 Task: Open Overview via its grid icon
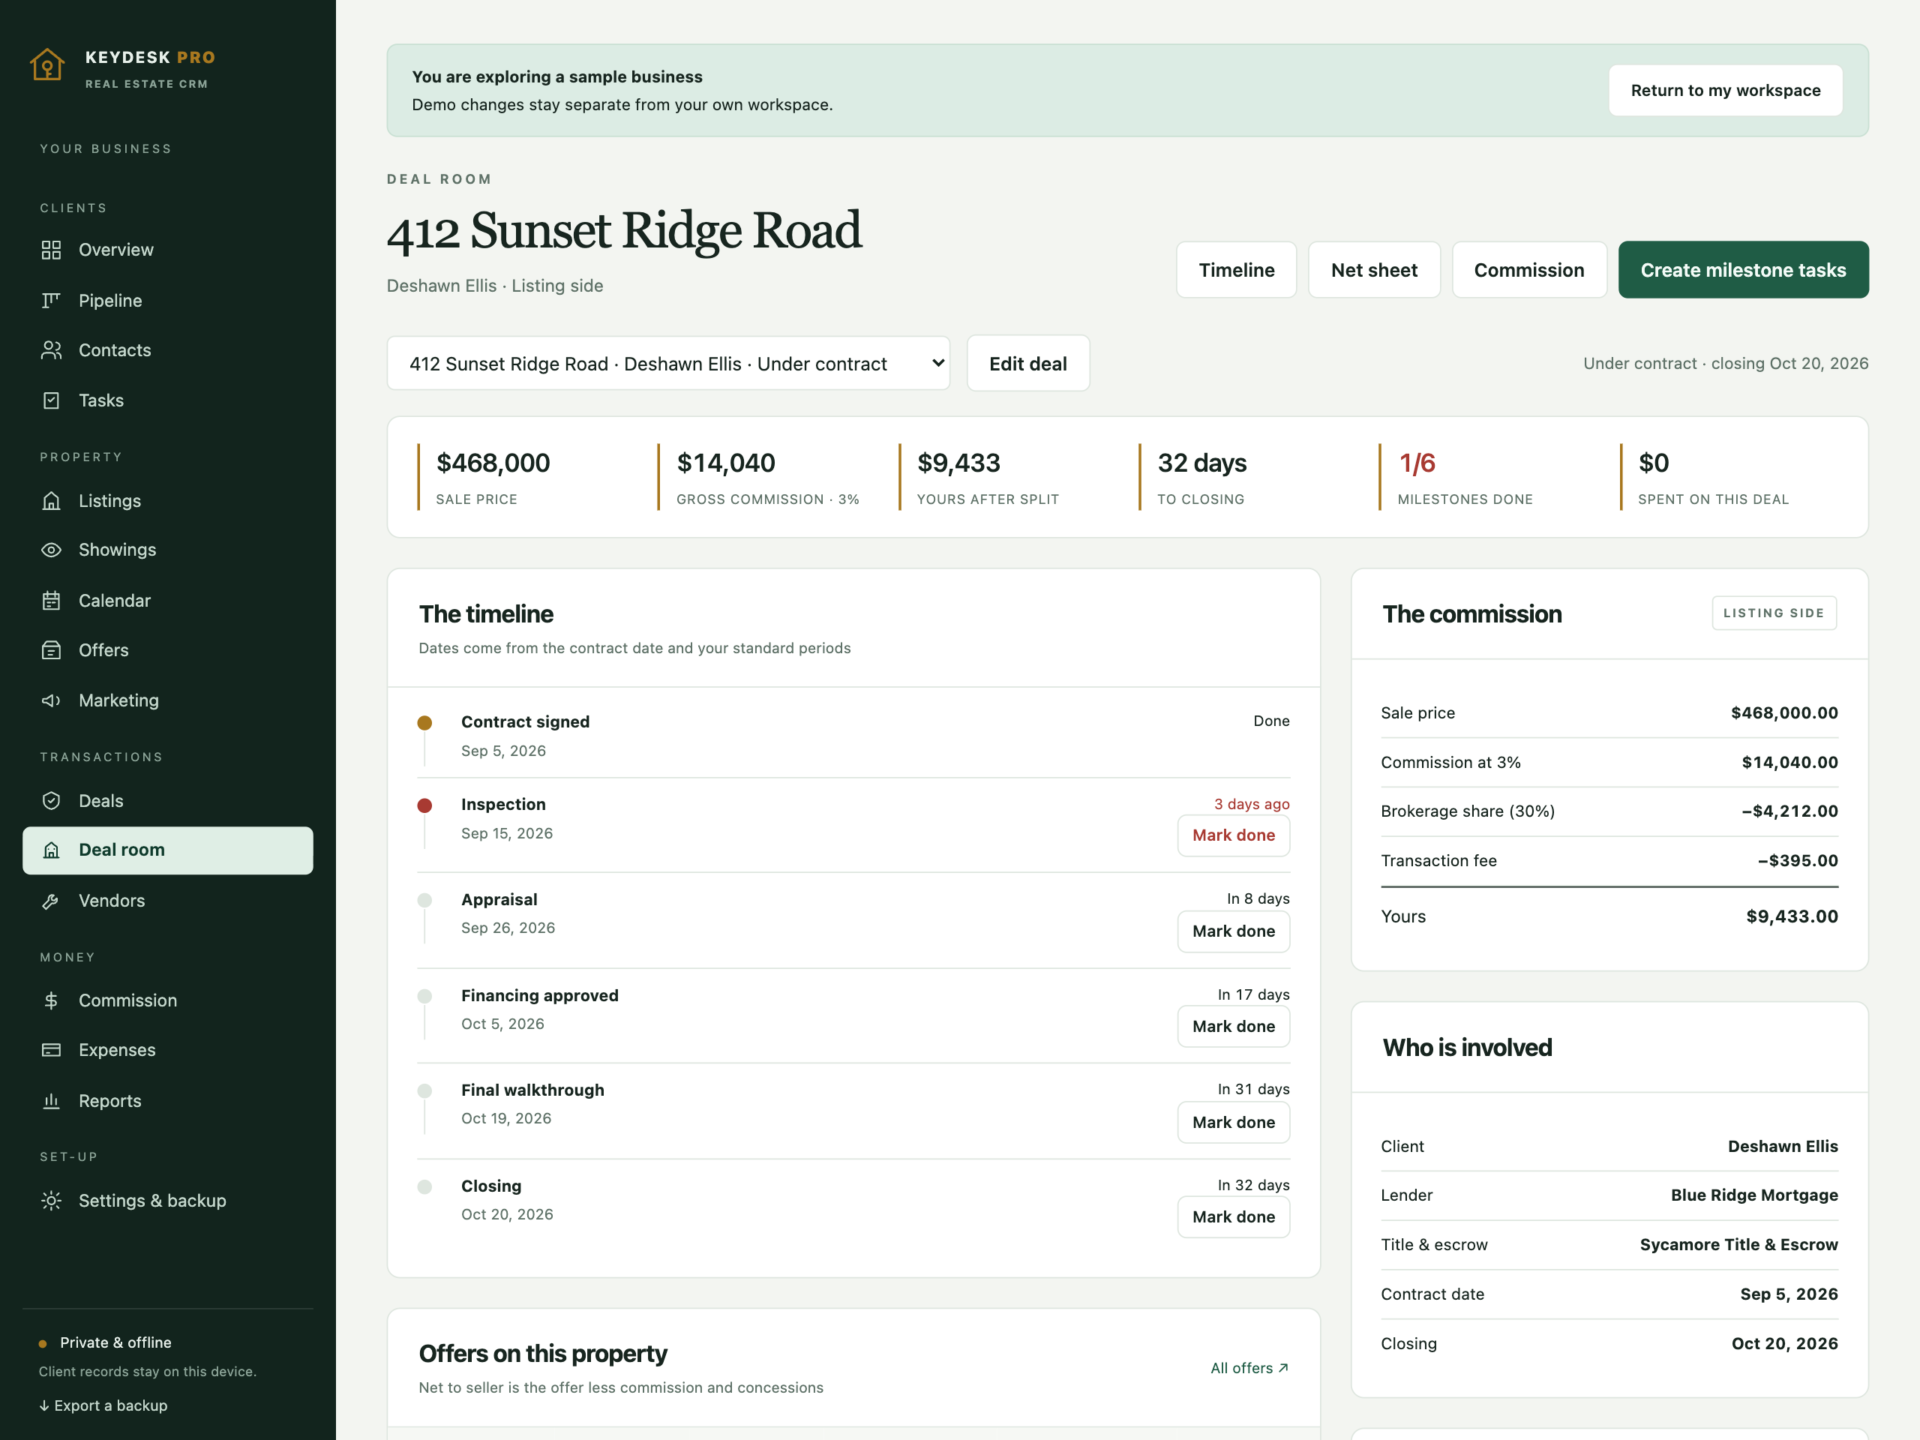[x=51, y=250]
